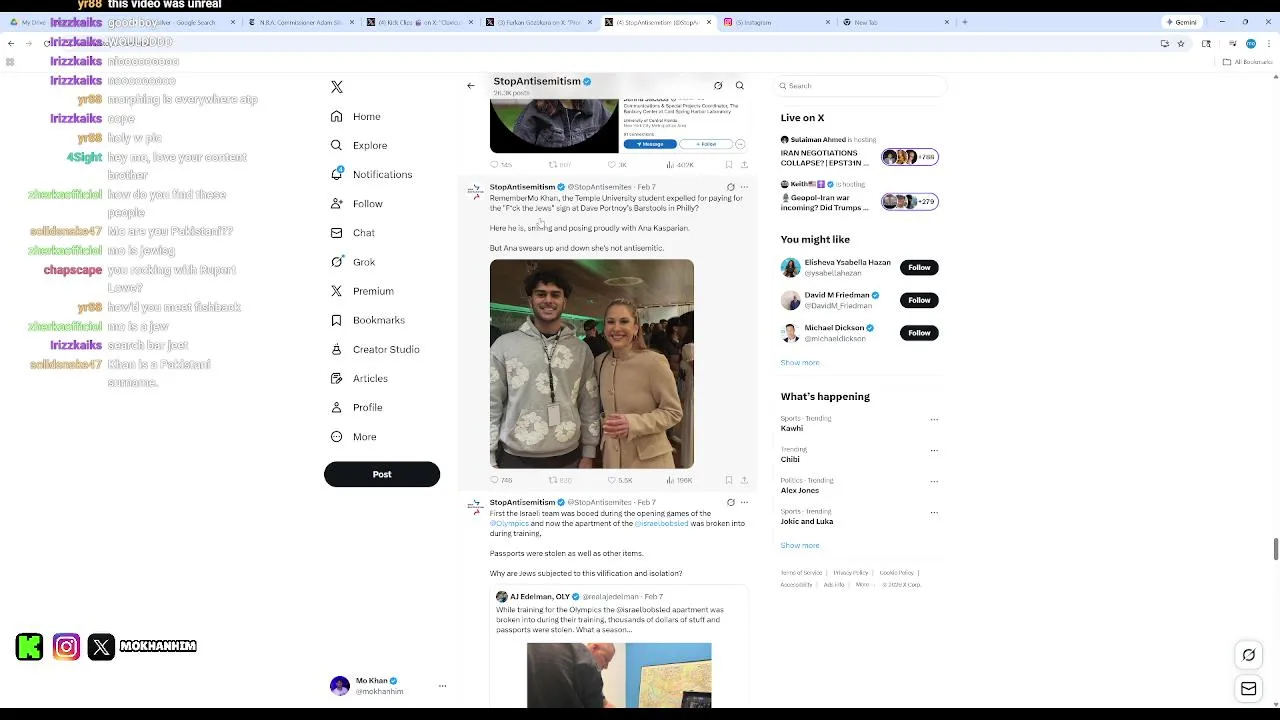The height and width of the screenshot is (720, 1280).
Task: Open the floating Messages envelope button
Action: click(1248, 689)
